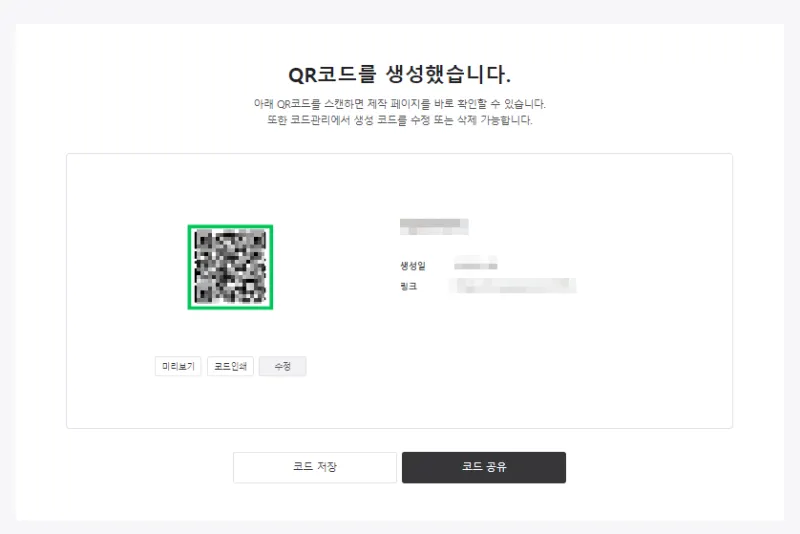The image size is (800, 534).
Task: Click the 미리보기 preview button
Action: [178, 366]
